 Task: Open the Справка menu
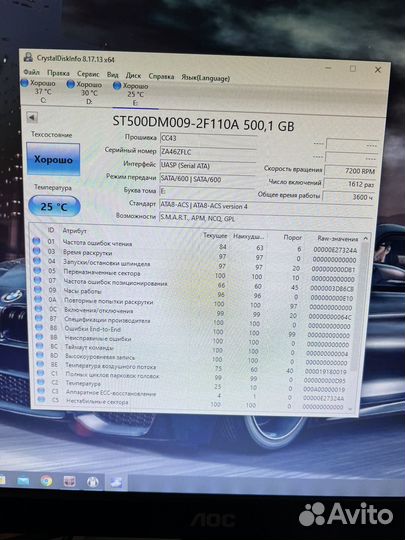[161, 76]
